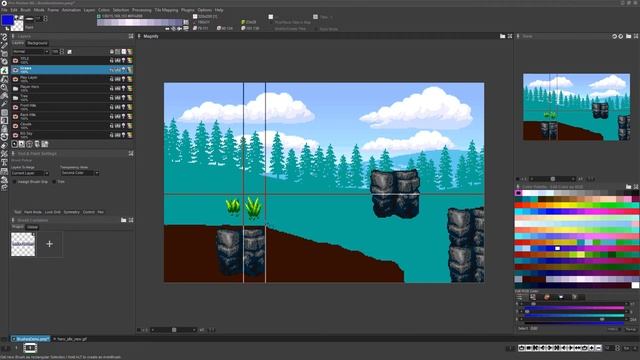The image size is (640, 360).
Task: Click the lock icon on Front Hills layer
Action: coord(111,107)
